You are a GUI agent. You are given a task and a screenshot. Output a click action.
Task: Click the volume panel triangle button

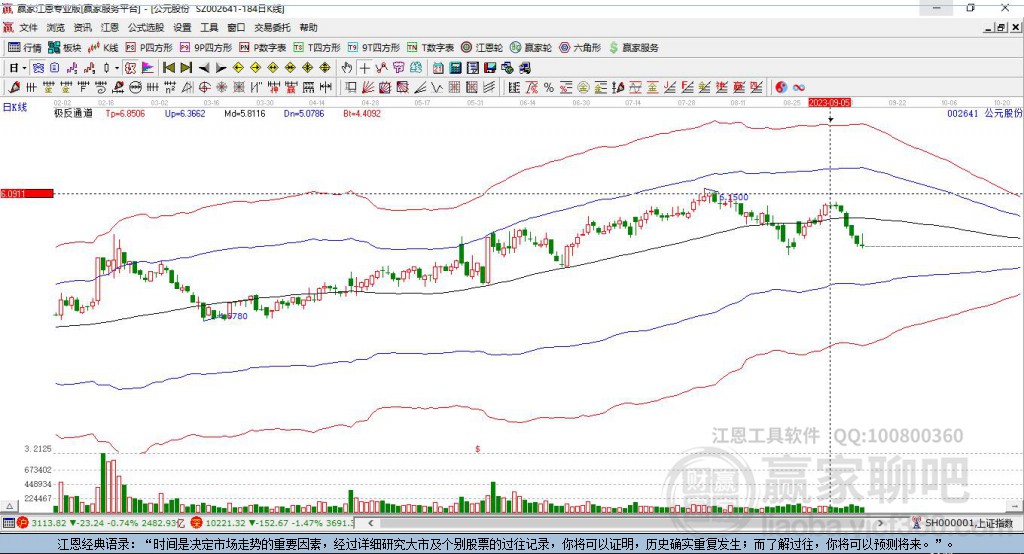pos(9,506)
